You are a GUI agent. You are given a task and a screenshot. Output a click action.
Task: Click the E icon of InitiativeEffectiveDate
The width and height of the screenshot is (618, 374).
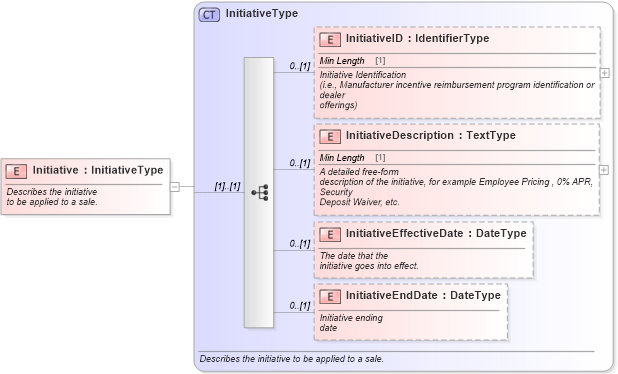(x=330, y=234)
